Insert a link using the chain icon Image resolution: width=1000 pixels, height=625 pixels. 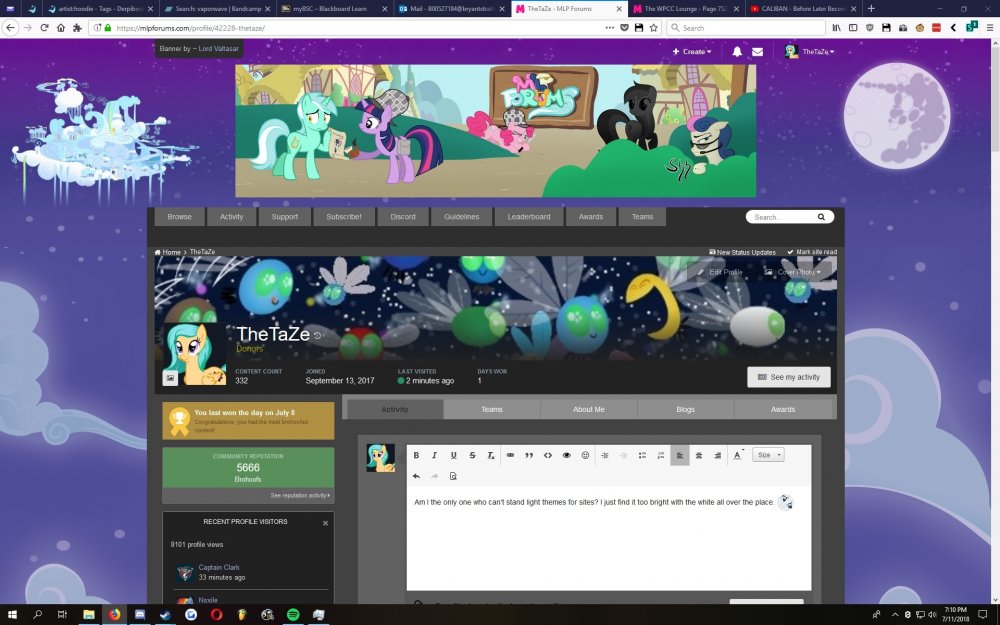pyautogui.click(x=510, y=455)
